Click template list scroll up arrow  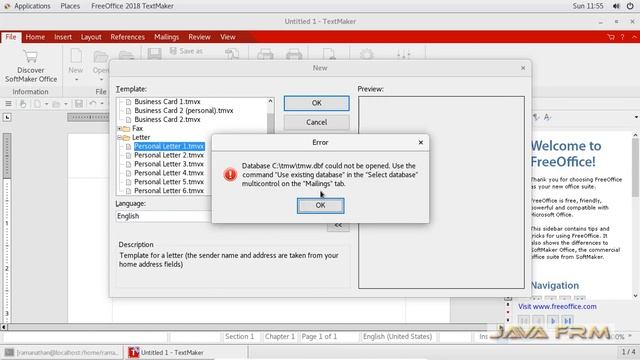click(270, 101)
